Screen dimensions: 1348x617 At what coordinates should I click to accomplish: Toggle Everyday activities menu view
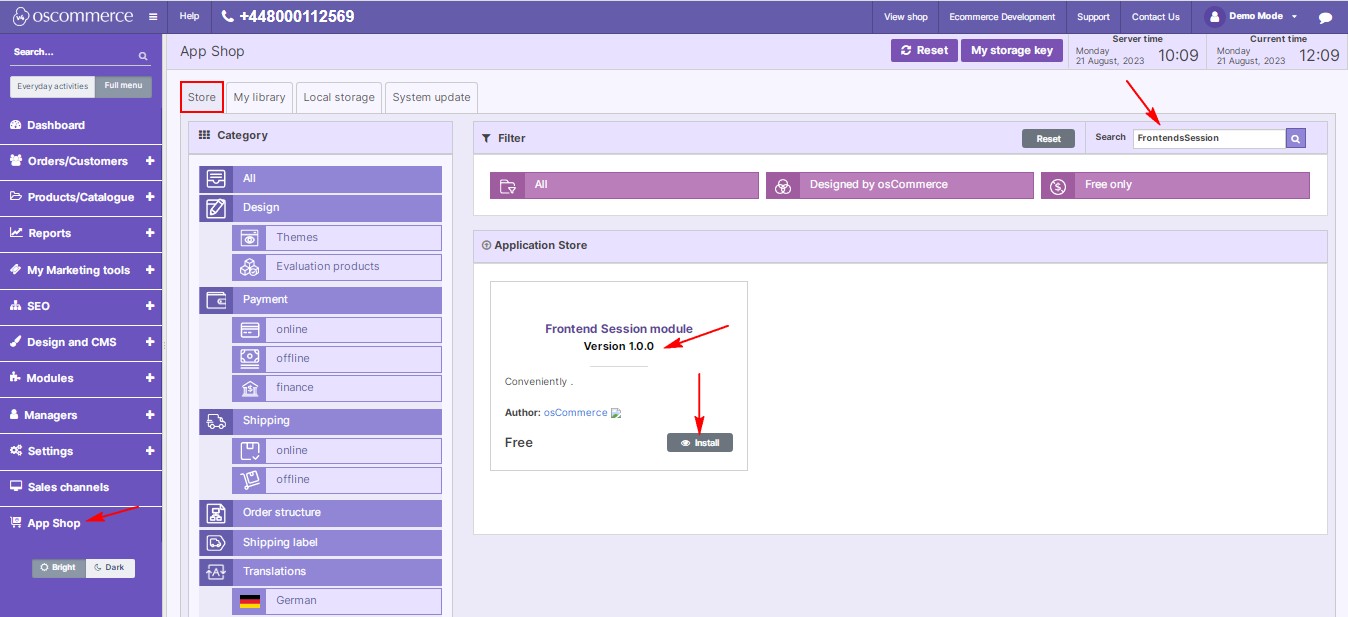tap(53, 87)
